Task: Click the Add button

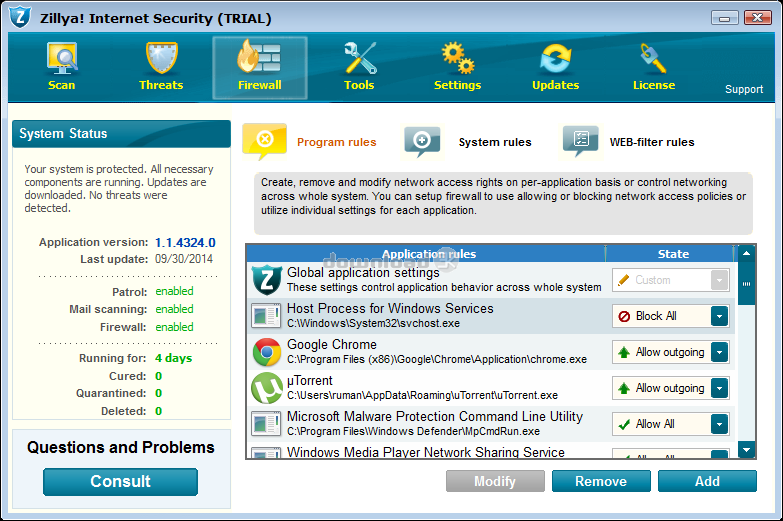Action: (x=707, y=481)
